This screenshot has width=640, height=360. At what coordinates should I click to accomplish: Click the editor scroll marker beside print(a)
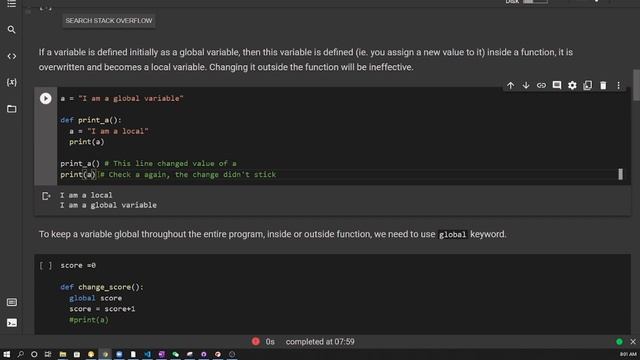[x=620, y=174]
